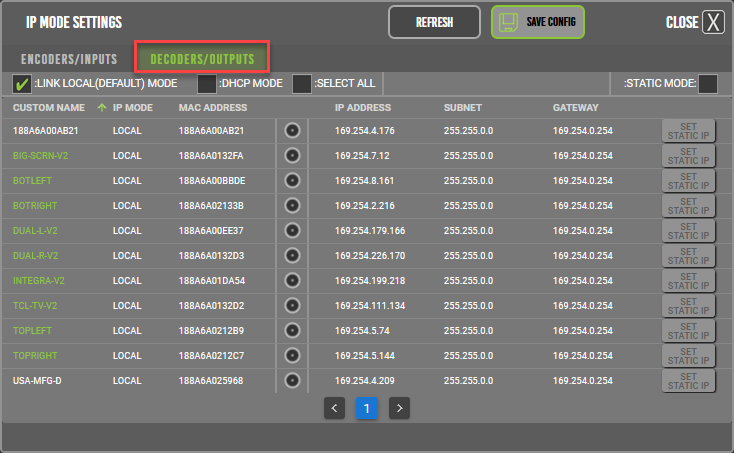Click the Save Config button
The image size is (734, 453).
(538, 22)
